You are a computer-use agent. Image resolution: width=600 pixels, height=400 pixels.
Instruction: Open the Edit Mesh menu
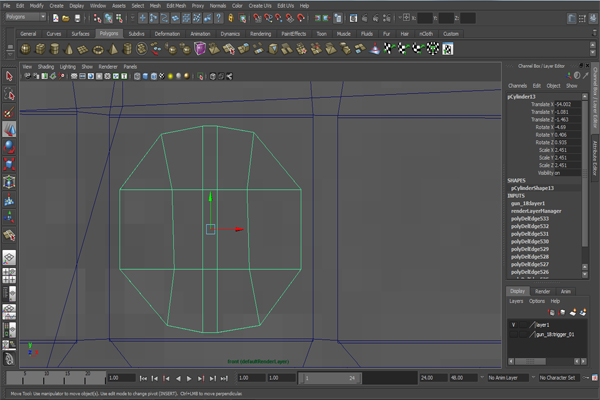tap(176, 6)
